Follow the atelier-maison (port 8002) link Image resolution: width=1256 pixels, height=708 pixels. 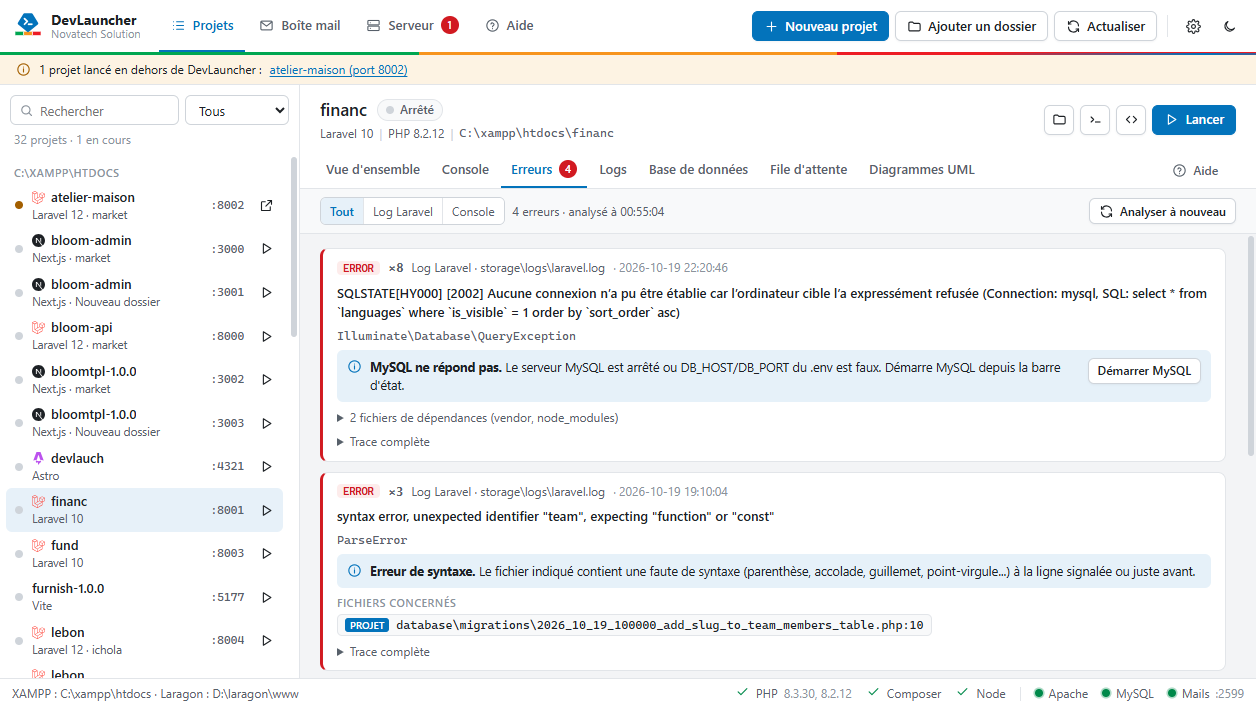[338, 70]
